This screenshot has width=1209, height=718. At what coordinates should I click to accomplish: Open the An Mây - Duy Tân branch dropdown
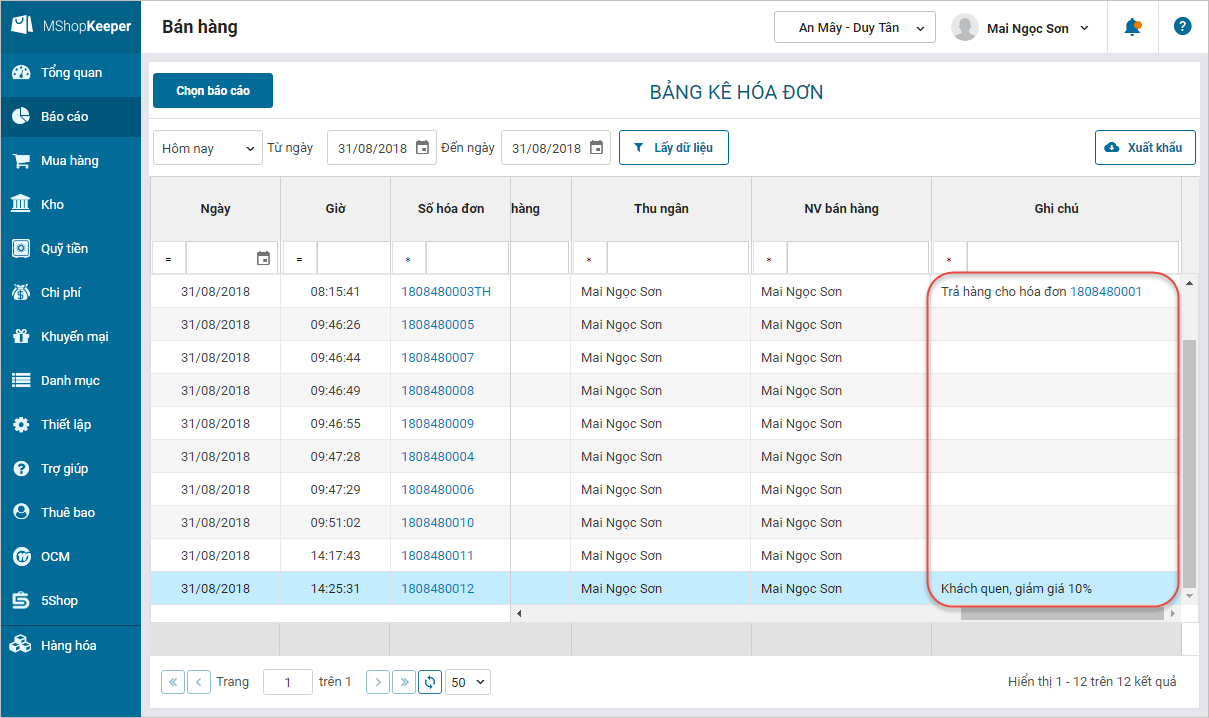tap(854, 28)
